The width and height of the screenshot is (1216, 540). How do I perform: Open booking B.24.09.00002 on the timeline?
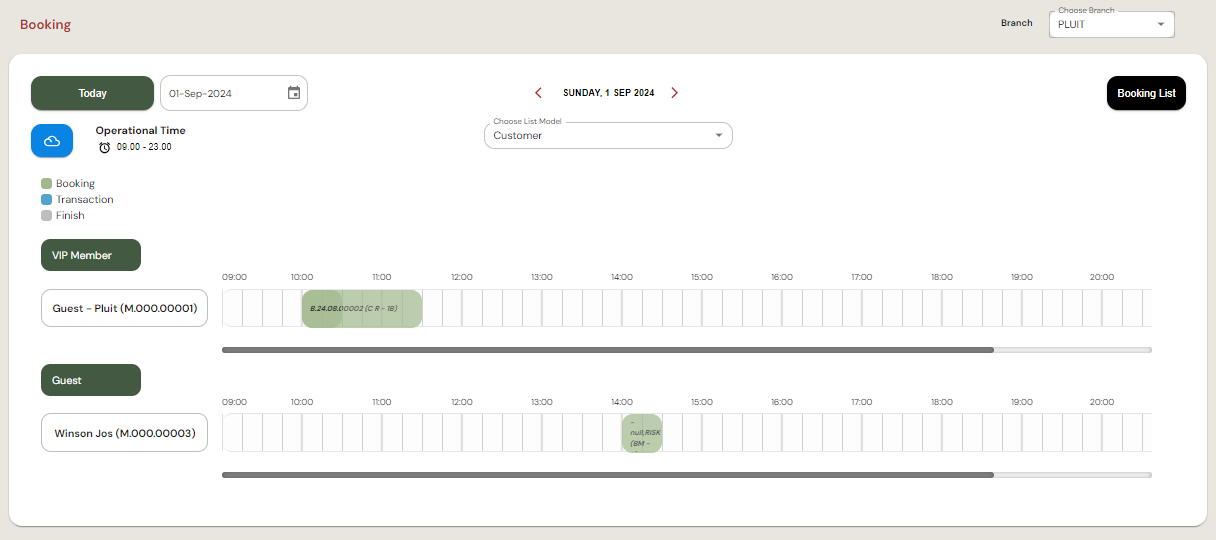(x=361, y=309)
